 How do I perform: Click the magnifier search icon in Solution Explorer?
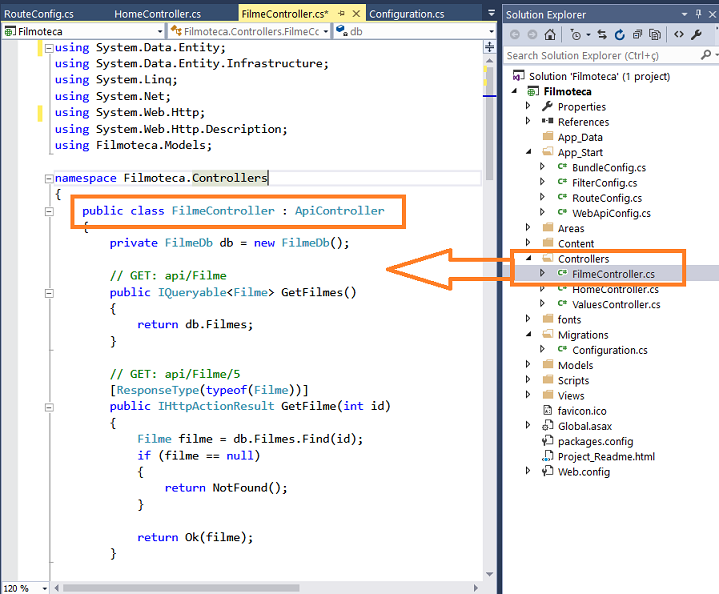click(x=706, y=55)
